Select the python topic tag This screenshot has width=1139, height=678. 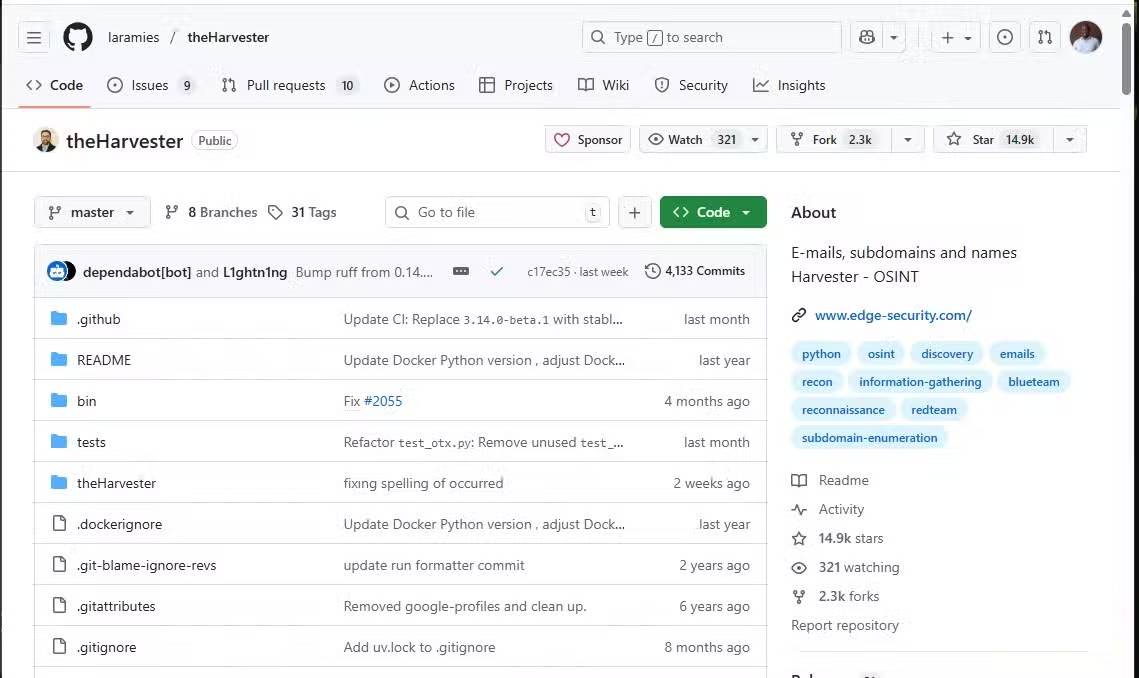[821, 354]
